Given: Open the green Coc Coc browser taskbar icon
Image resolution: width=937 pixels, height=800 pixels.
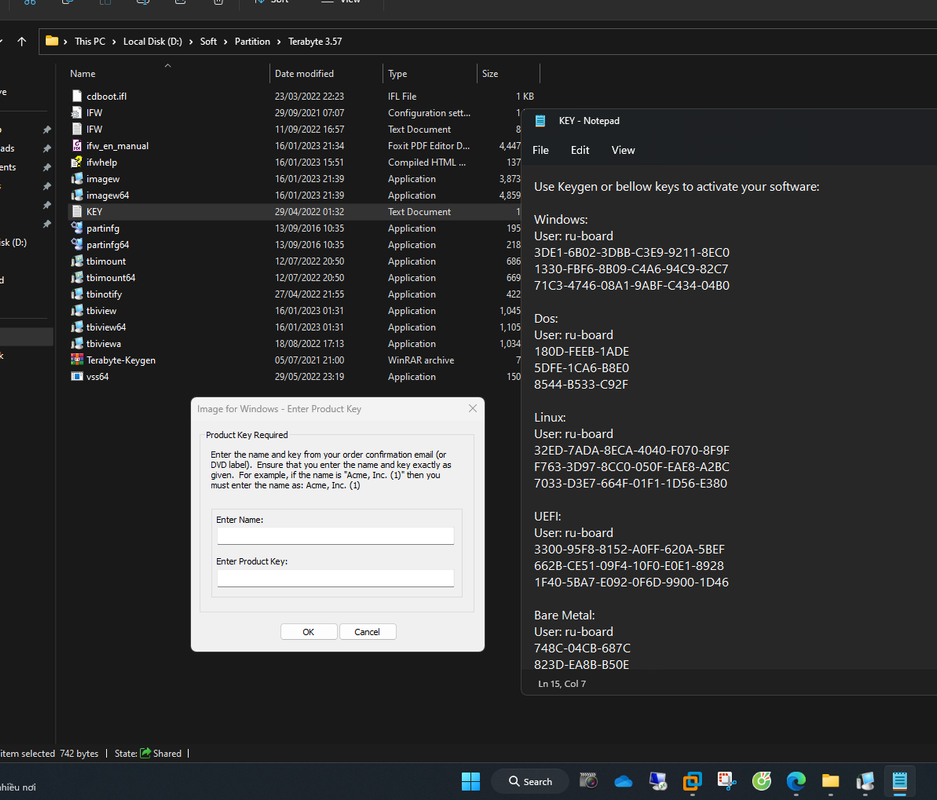Looking at the screenshot, I should [761, 781].
